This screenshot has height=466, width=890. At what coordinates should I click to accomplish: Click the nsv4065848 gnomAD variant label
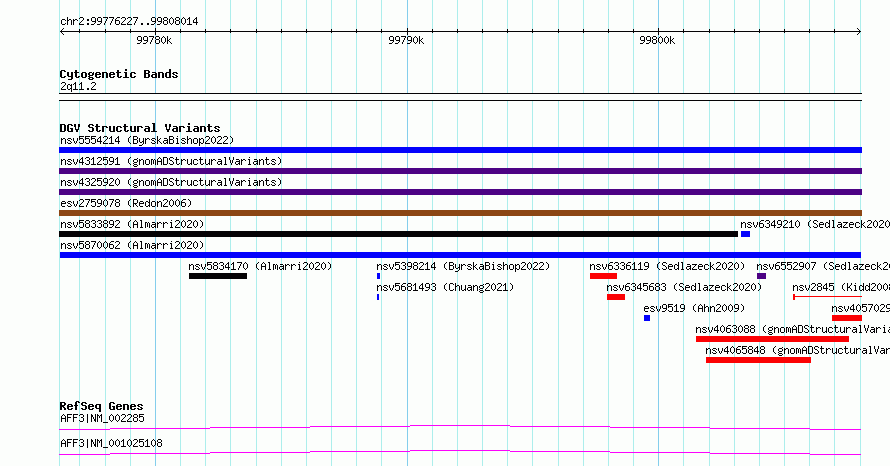[797, 350]
